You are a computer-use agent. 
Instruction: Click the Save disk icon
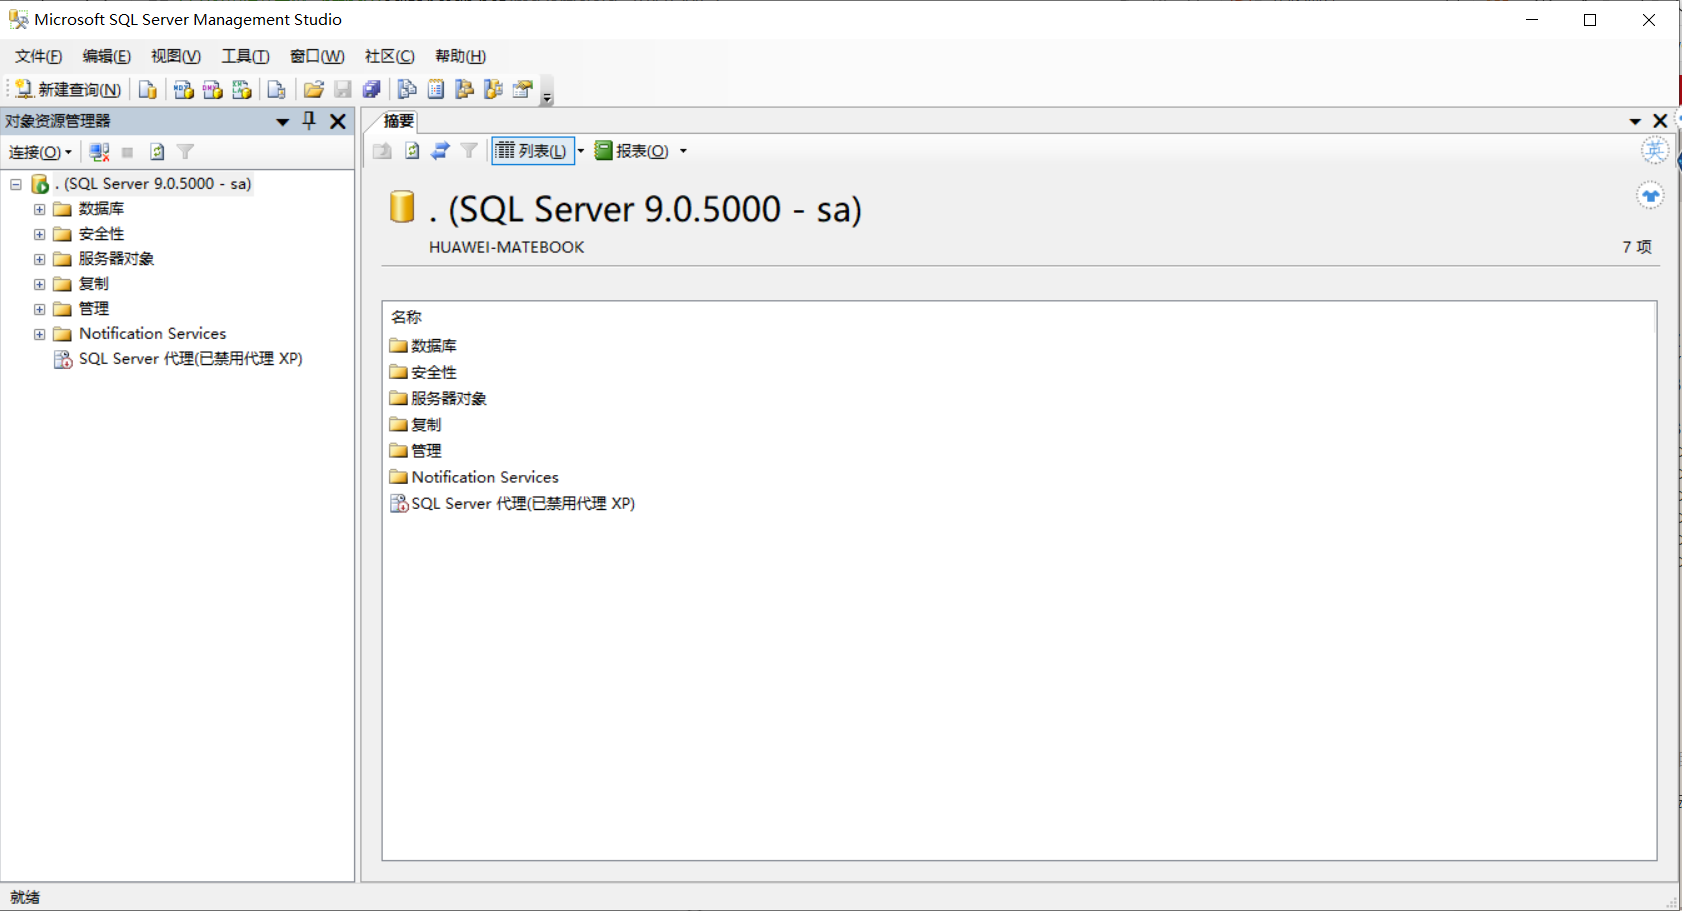342,90
